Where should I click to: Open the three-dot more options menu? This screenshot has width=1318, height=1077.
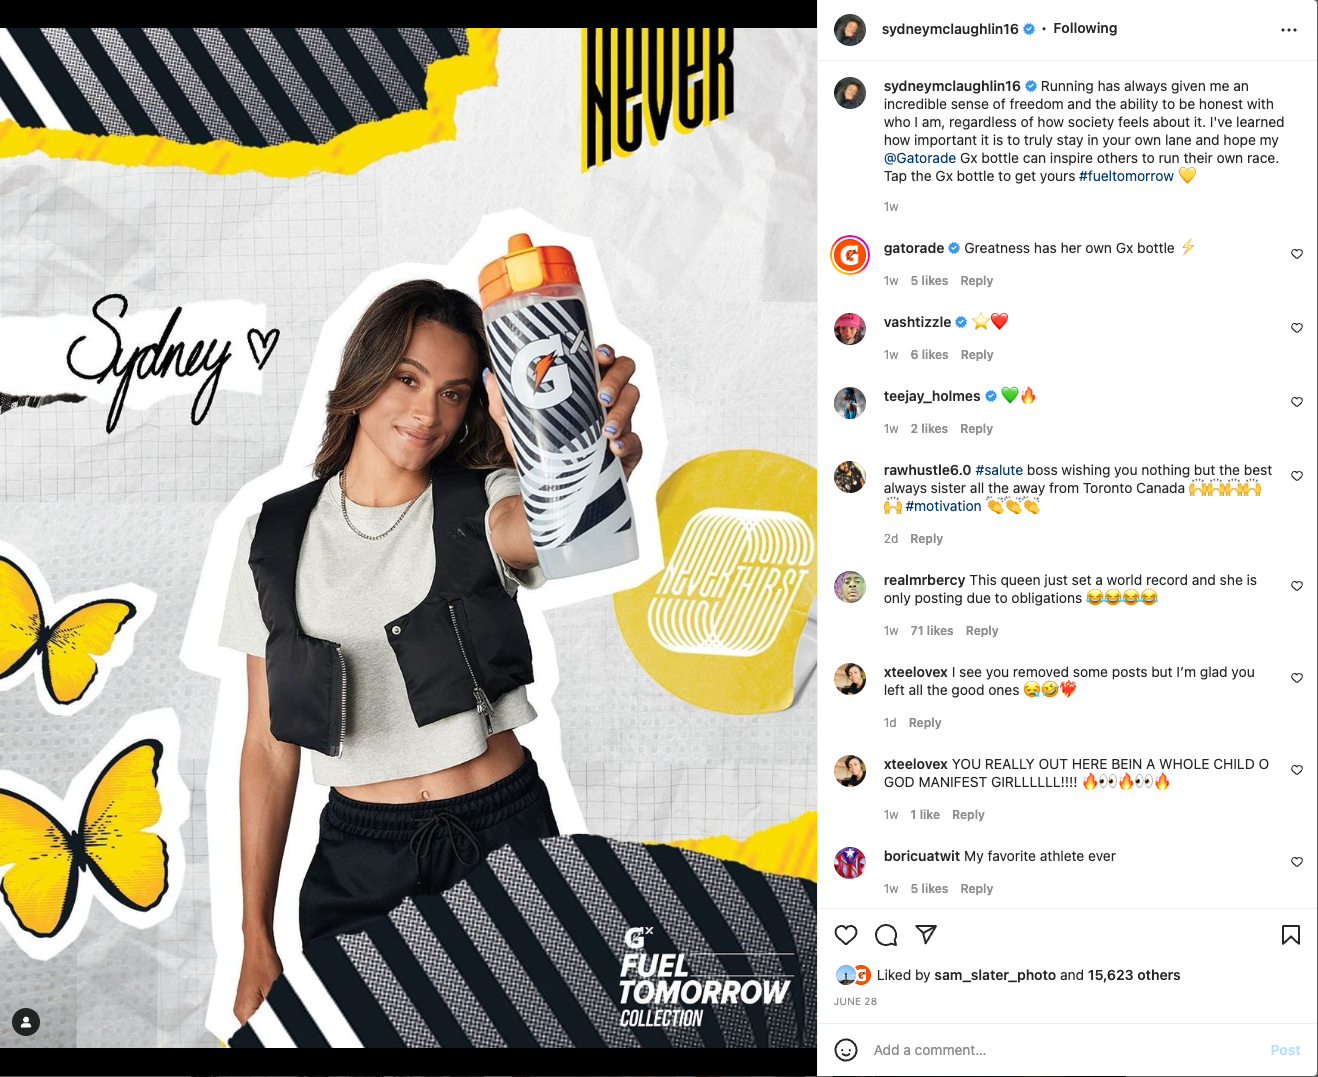[1289, 30]
